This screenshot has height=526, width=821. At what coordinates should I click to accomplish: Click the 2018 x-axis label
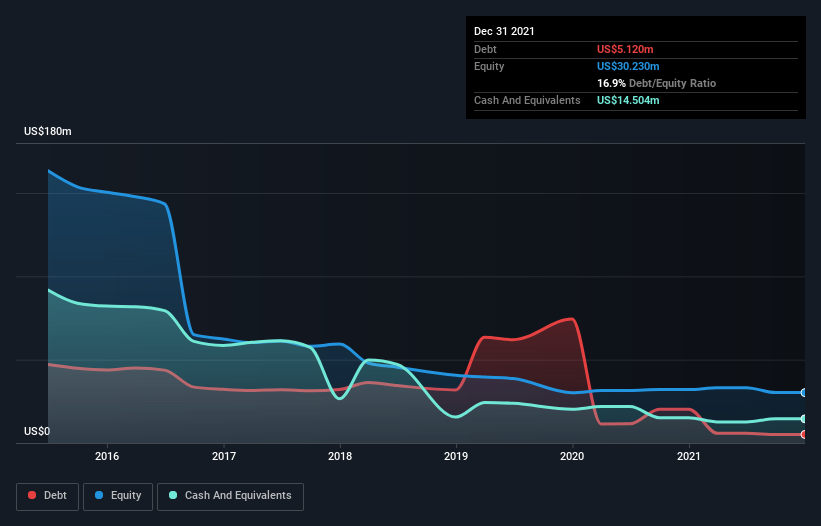[340, 456]
